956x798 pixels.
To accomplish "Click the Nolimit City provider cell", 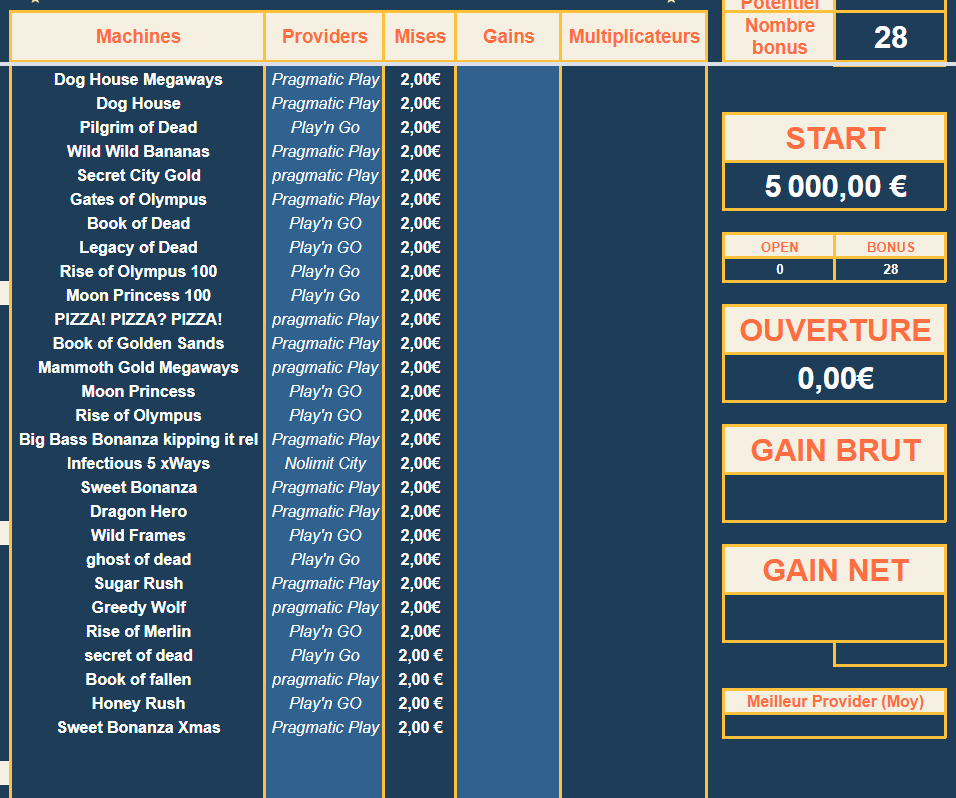I will pos(325,463).
